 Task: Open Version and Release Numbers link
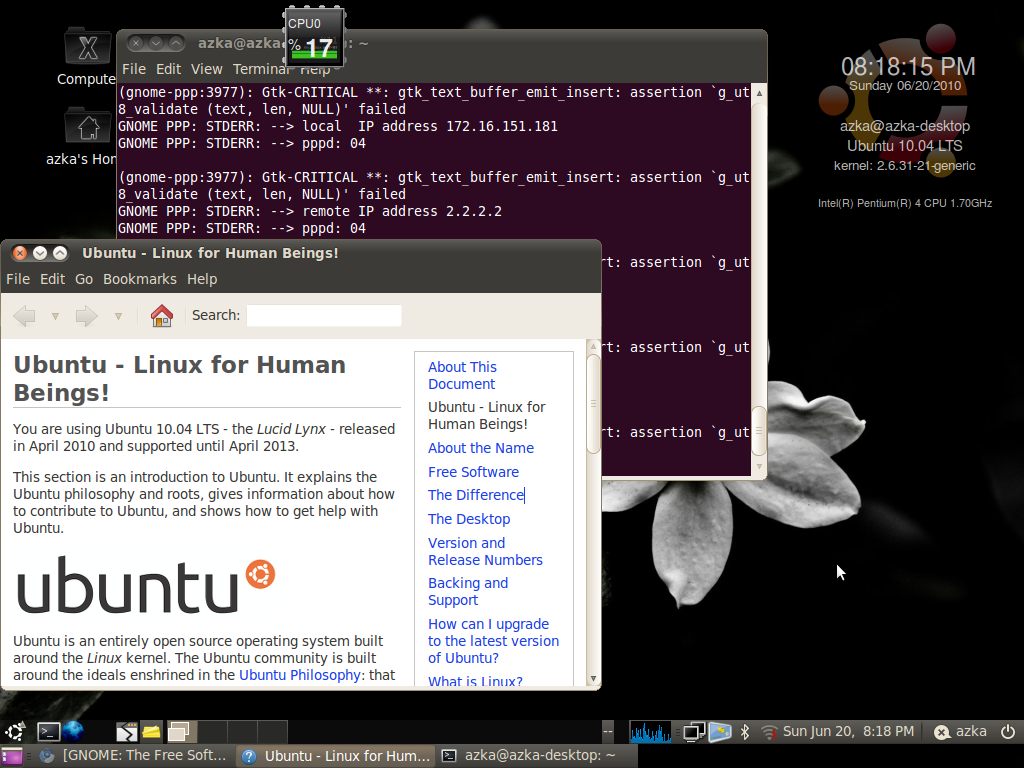tap(485, 551)
